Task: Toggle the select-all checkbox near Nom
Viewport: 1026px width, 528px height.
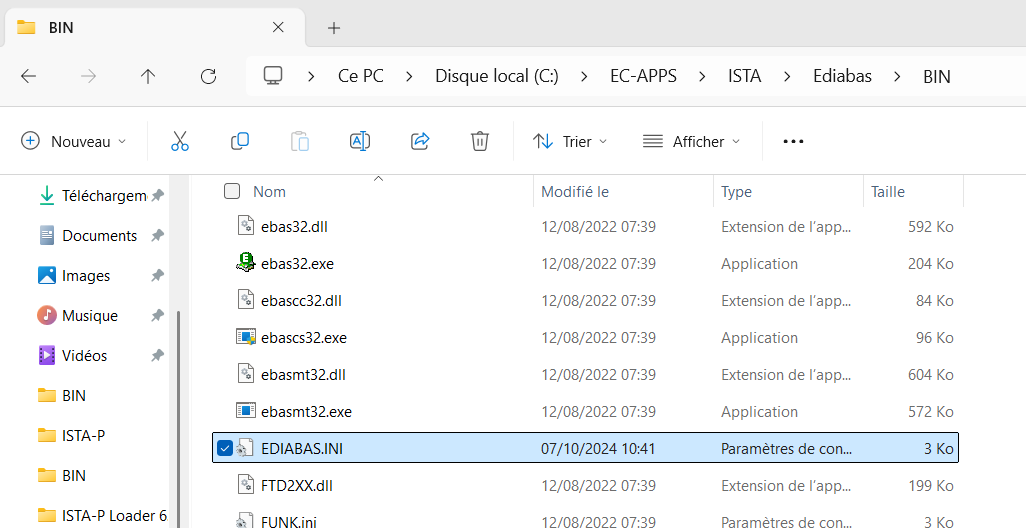Action: point(232,191)
